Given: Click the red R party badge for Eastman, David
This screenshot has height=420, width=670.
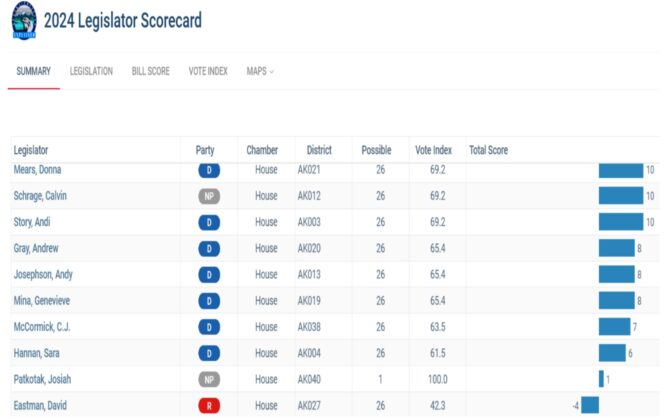Looking at the screenshot, I should coord(209,406).
